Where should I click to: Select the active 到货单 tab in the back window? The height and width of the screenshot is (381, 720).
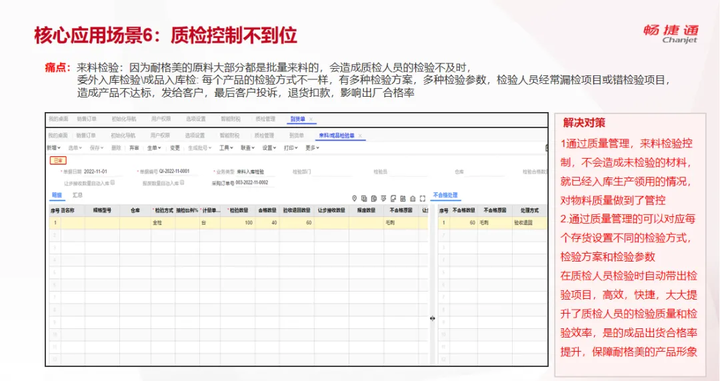tap(298, 119)
